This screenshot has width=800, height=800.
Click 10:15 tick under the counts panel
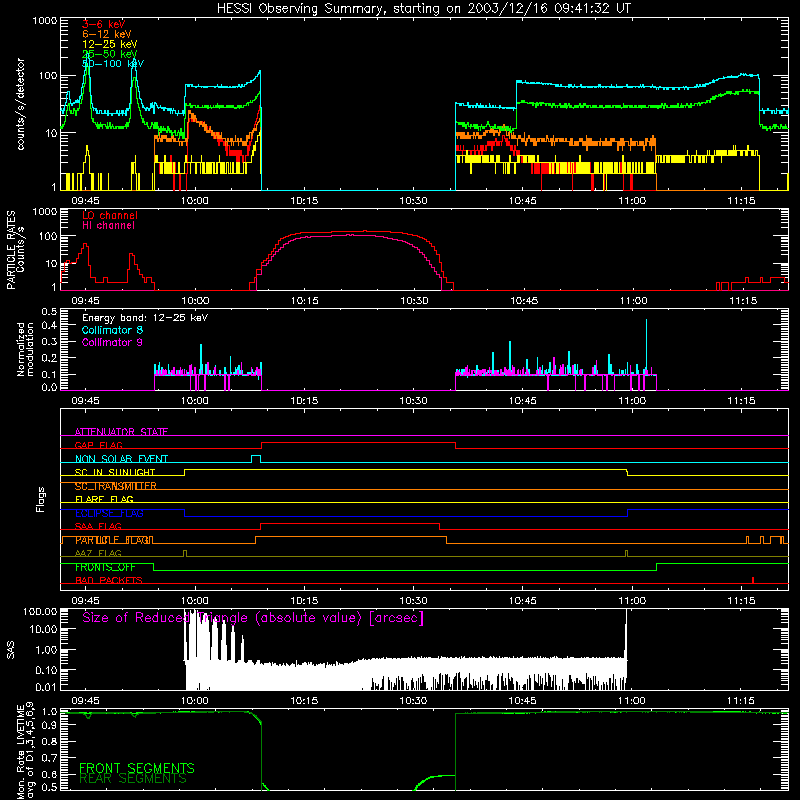(304, 201)
